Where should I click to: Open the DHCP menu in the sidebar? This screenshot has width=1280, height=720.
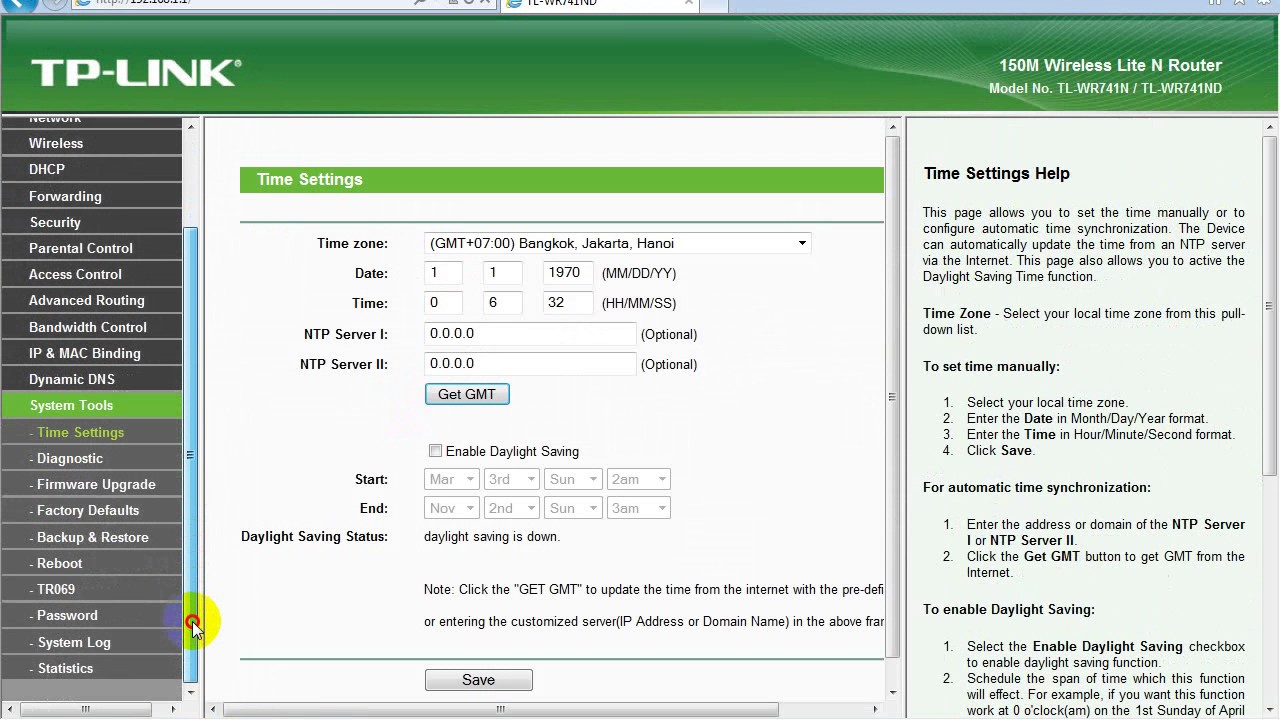pyautogui.click(x=92, y=169)
